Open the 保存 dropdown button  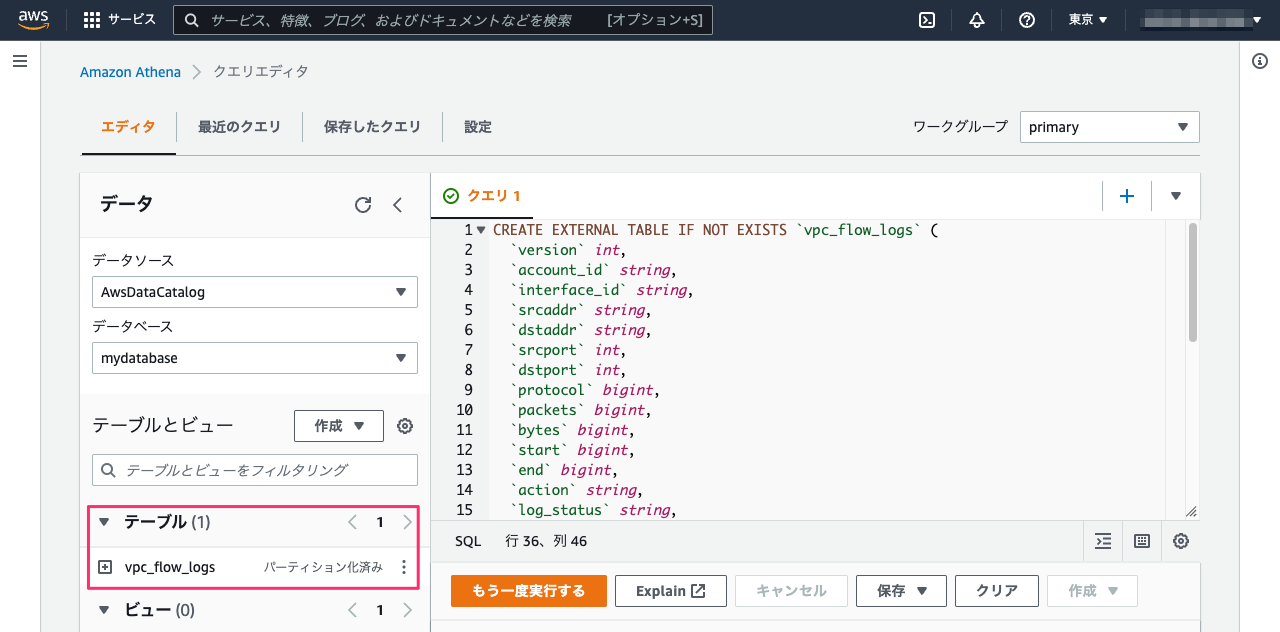901,591
